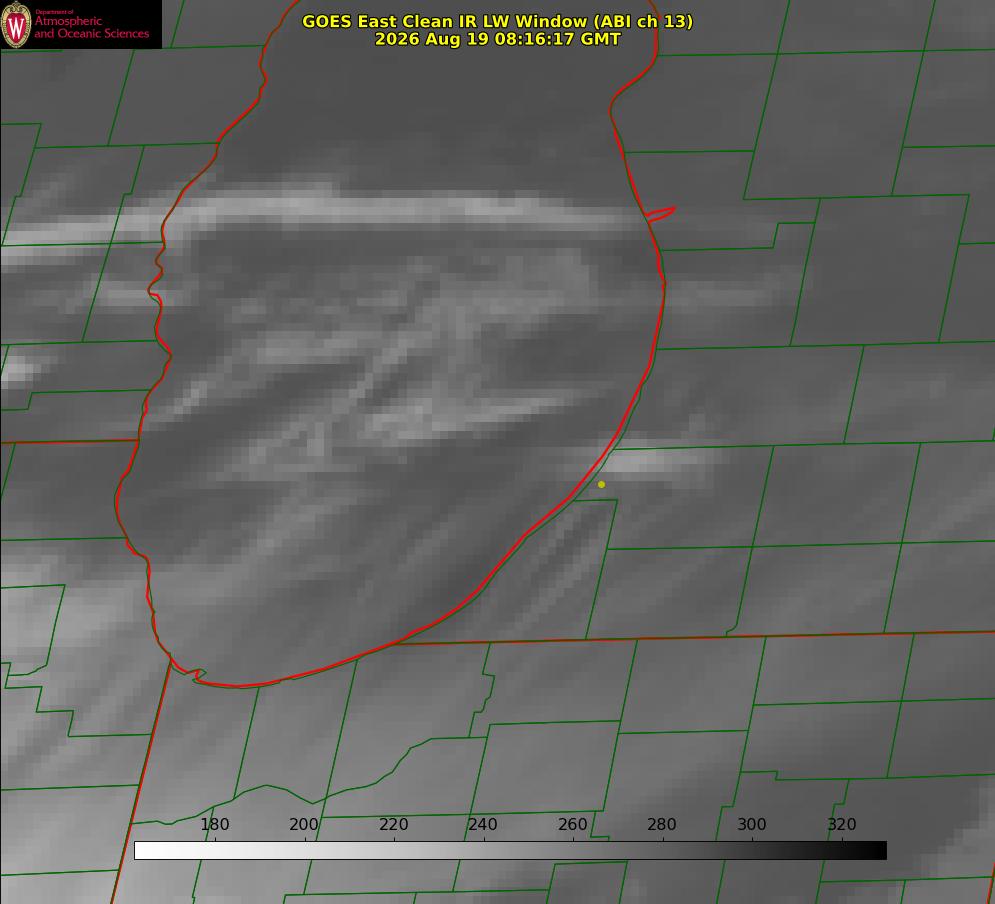Click the small "Department of" text

54,12
